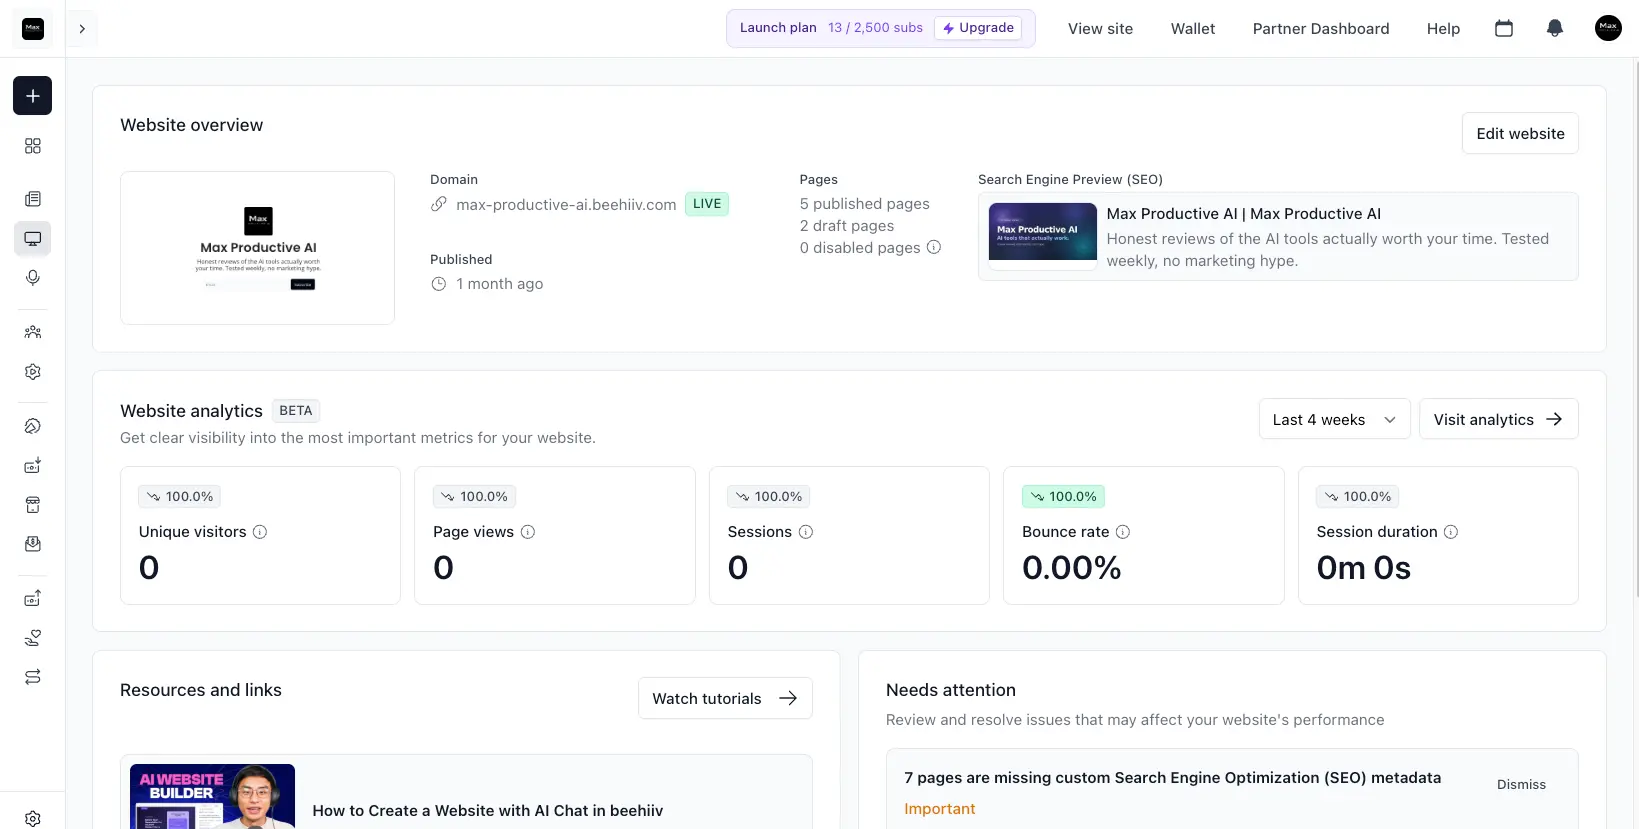Click the money-with-up-arrow sidebar icon
This screenshot has width=1639, height=829.
click(32, 598)
